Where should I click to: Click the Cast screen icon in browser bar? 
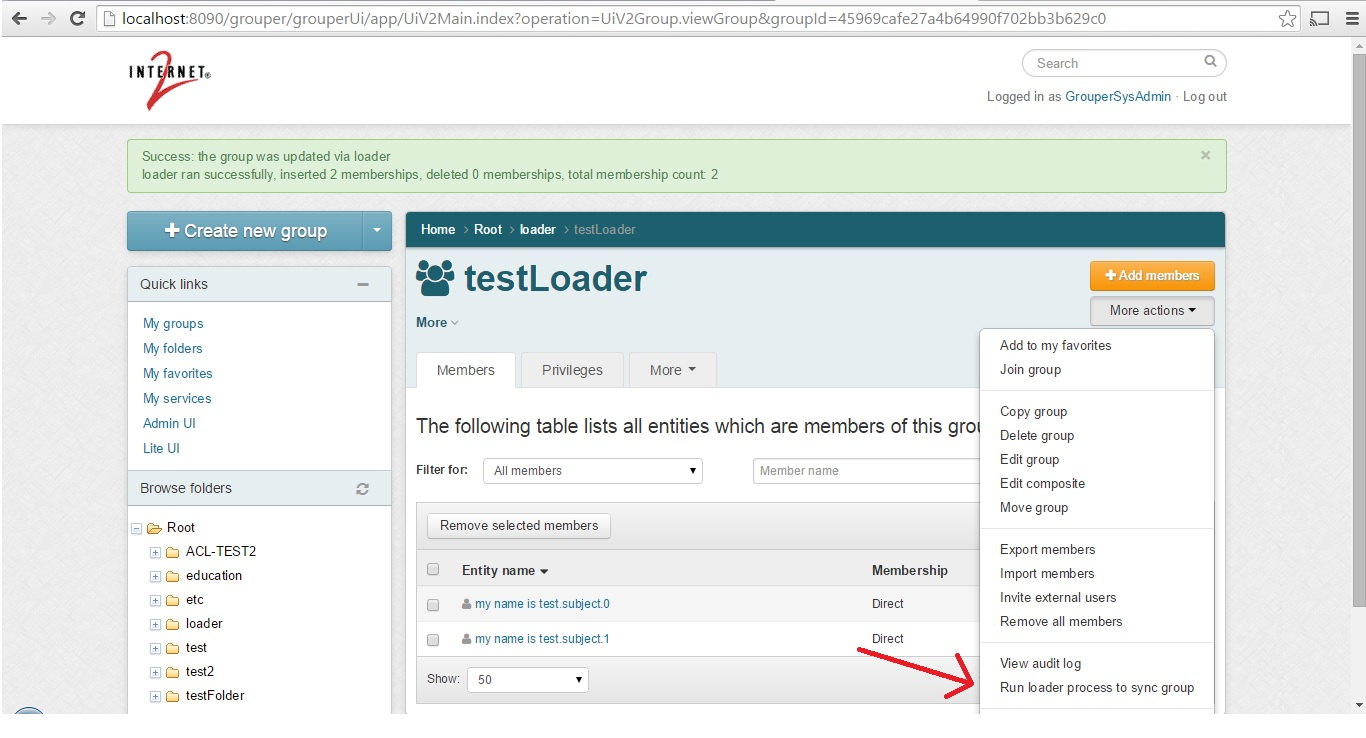(1320, 18)
